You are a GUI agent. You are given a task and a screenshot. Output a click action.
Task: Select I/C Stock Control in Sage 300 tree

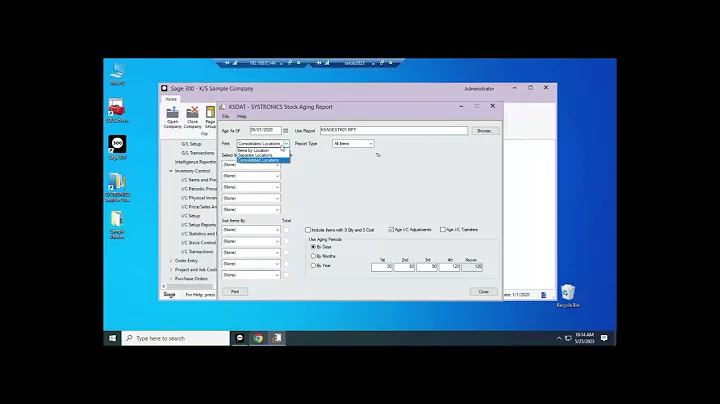(198, 243)
